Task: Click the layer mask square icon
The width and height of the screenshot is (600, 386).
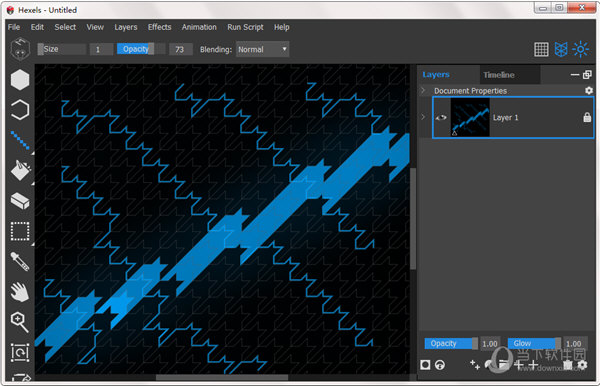Action: click(425, 365)
